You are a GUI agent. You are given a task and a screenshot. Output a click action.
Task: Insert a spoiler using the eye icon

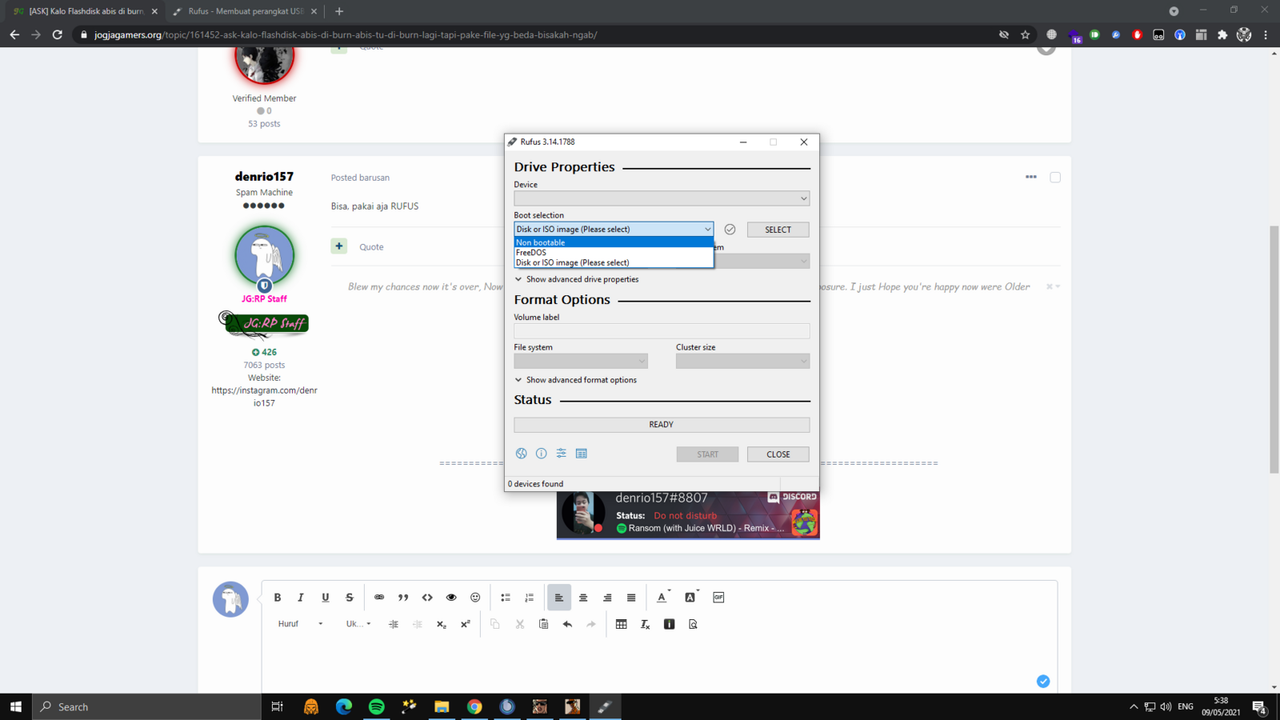(451, 597)
